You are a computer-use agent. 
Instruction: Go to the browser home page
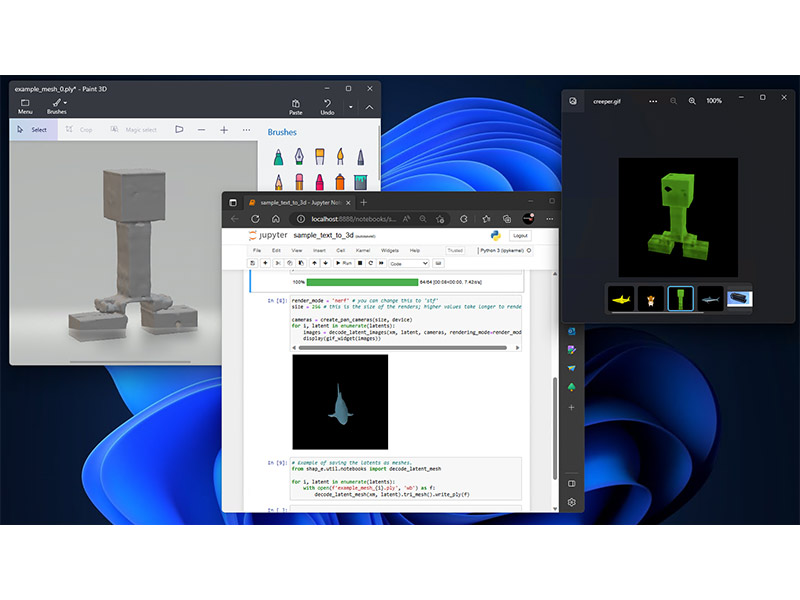click(x=276, y=219)
